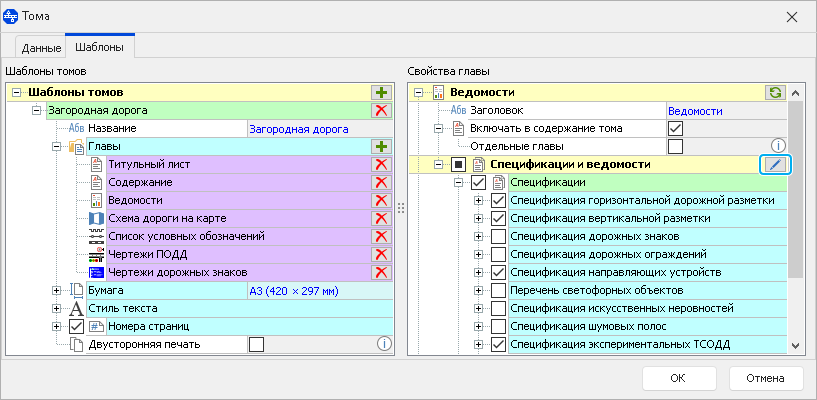Image resolution: width=817 pixels, height=400 pixels.
Task: Collapse the Главы tree node
Action: [56, 147]
